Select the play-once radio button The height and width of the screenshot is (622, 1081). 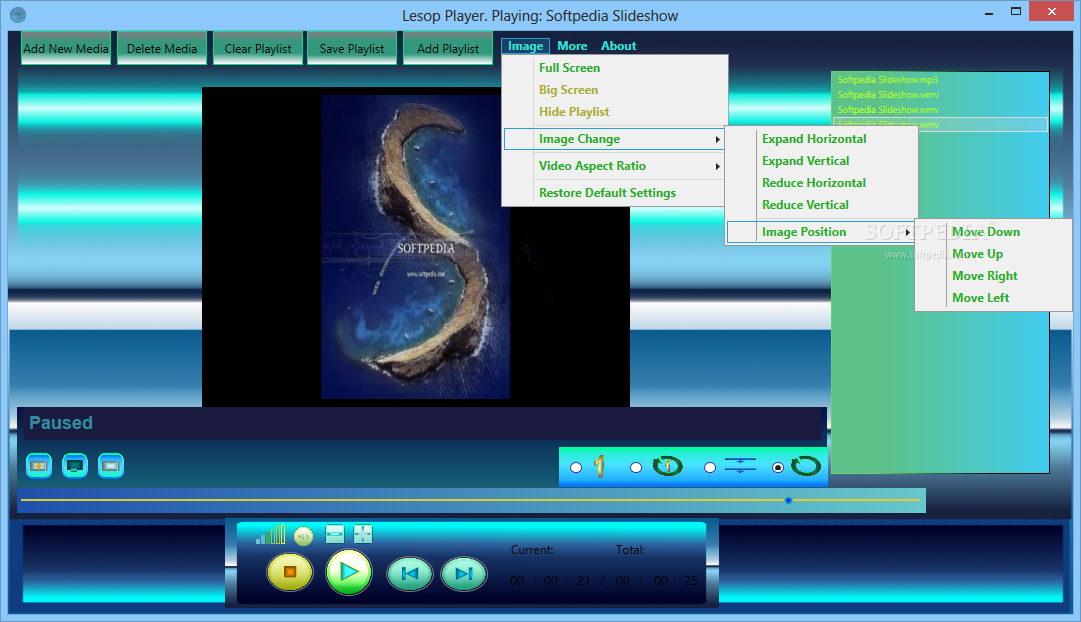point(576,468)
